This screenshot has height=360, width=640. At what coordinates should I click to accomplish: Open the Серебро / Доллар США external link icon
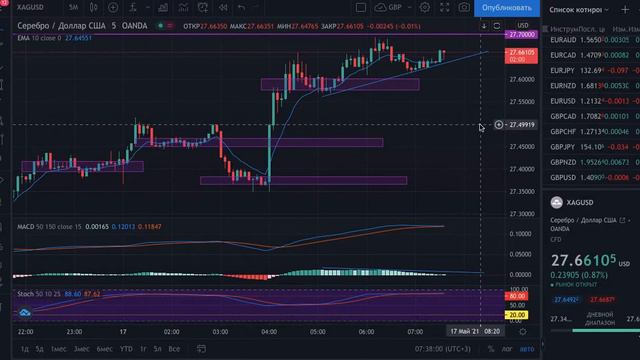tap(622, 220)
